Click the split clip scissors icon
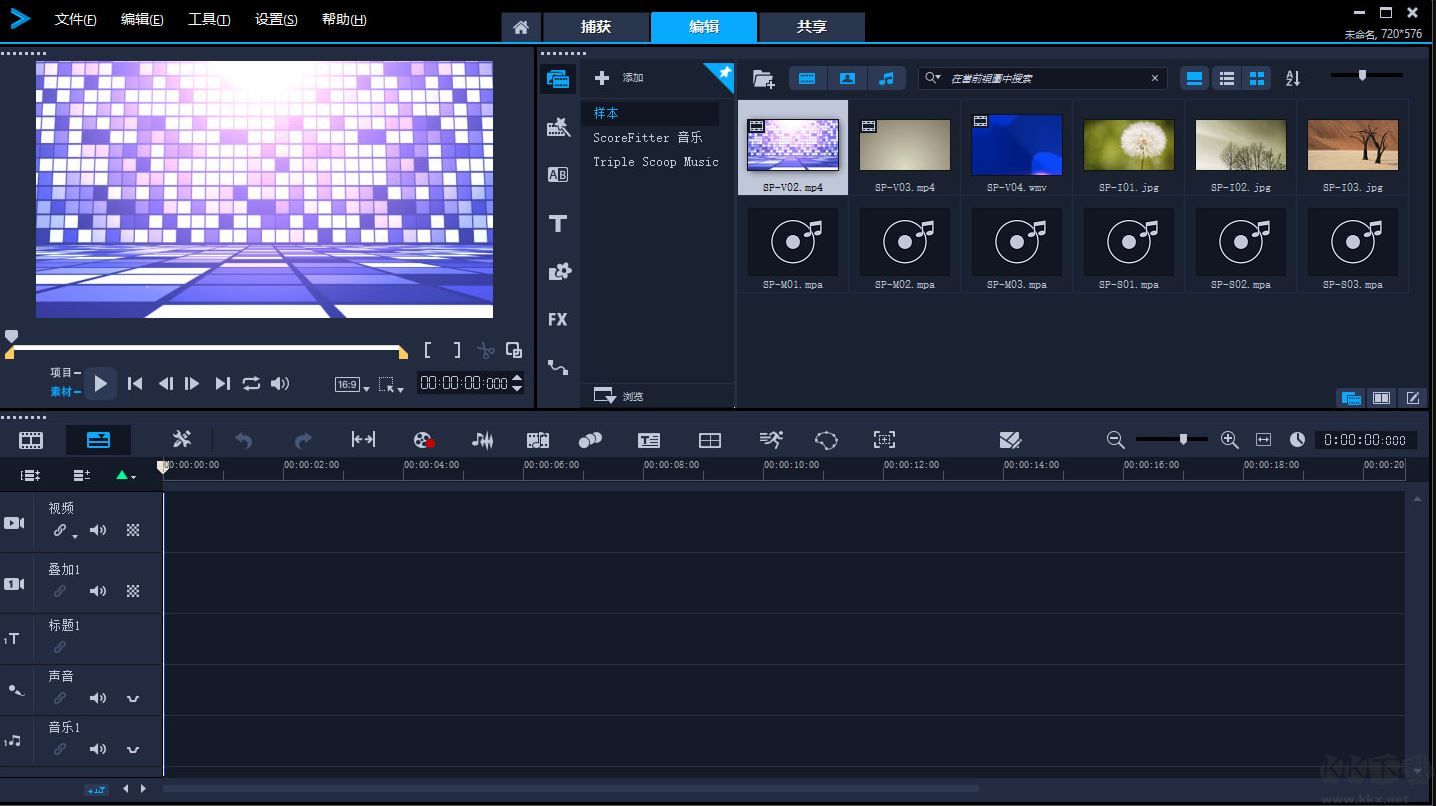The height and width of the screenshot is (806, 1436). 485,350
